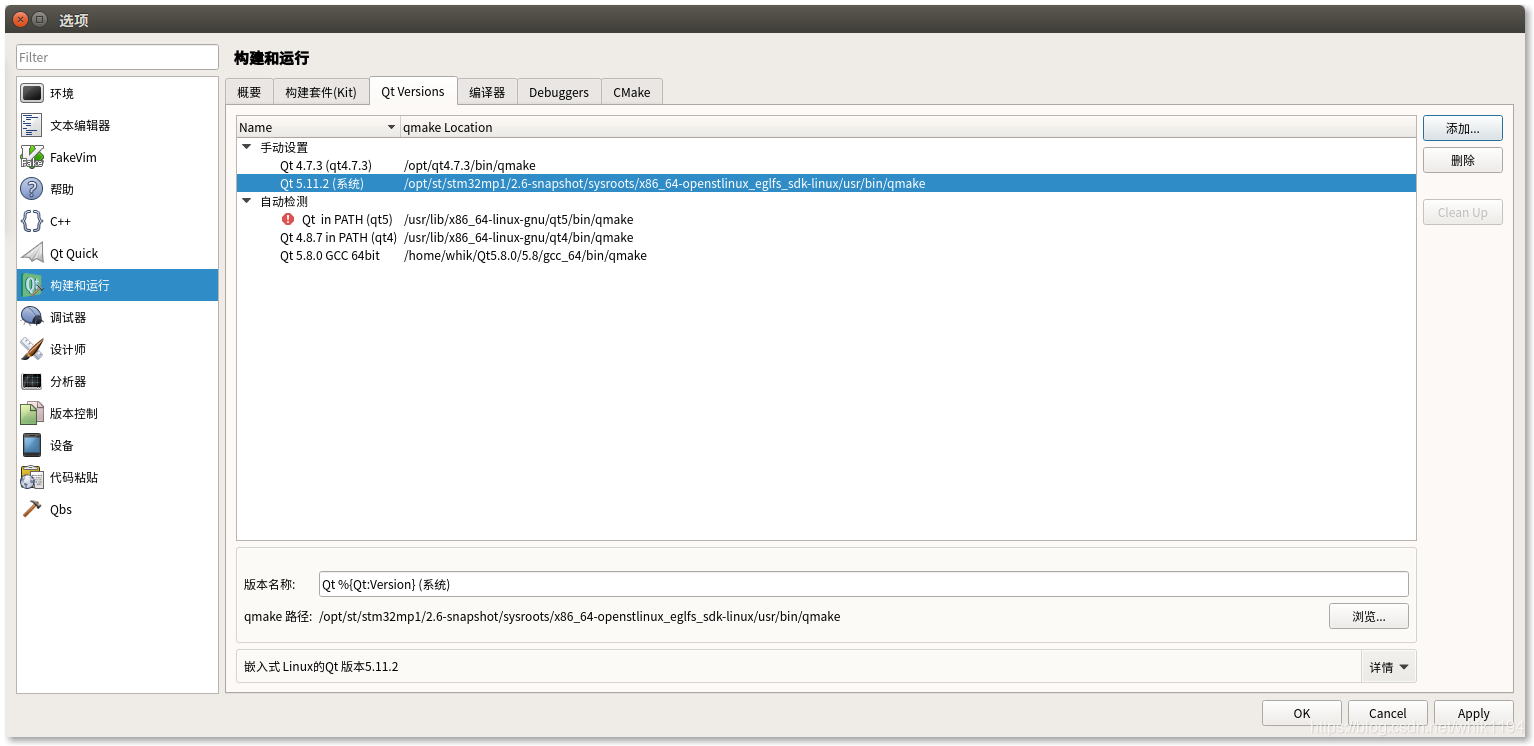Click the path /usr/lib/x86_64-linux-gnu/qt4/bin/qmake
This screenshot has height=746, width=1534.
[518, 237]
